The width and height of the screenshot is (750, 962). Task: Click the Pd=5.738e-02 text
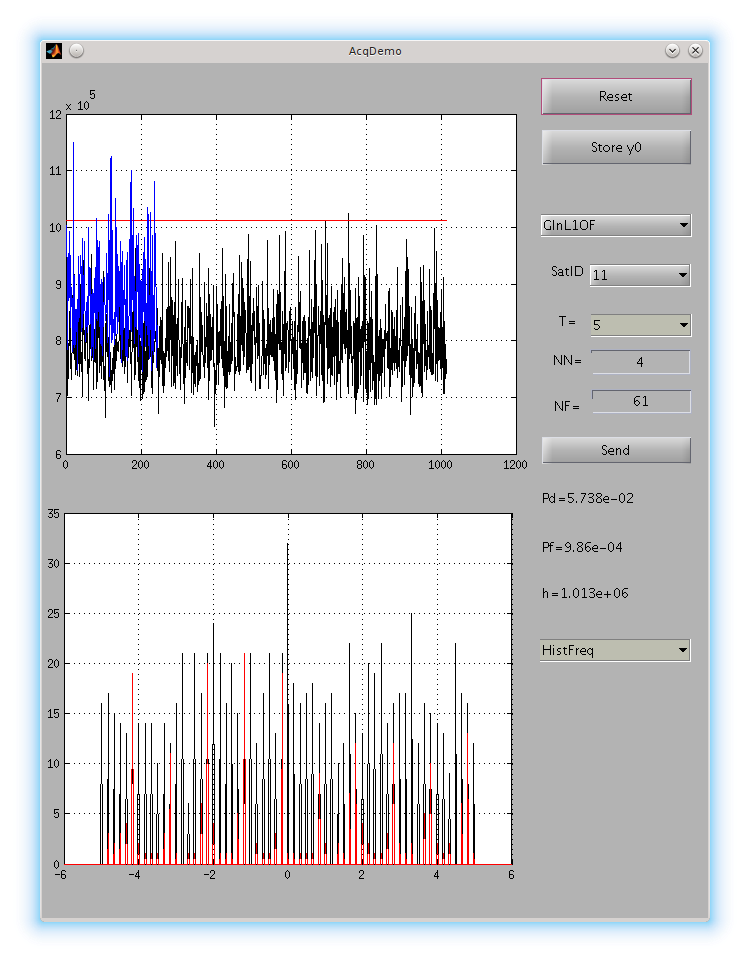[587, 498]
